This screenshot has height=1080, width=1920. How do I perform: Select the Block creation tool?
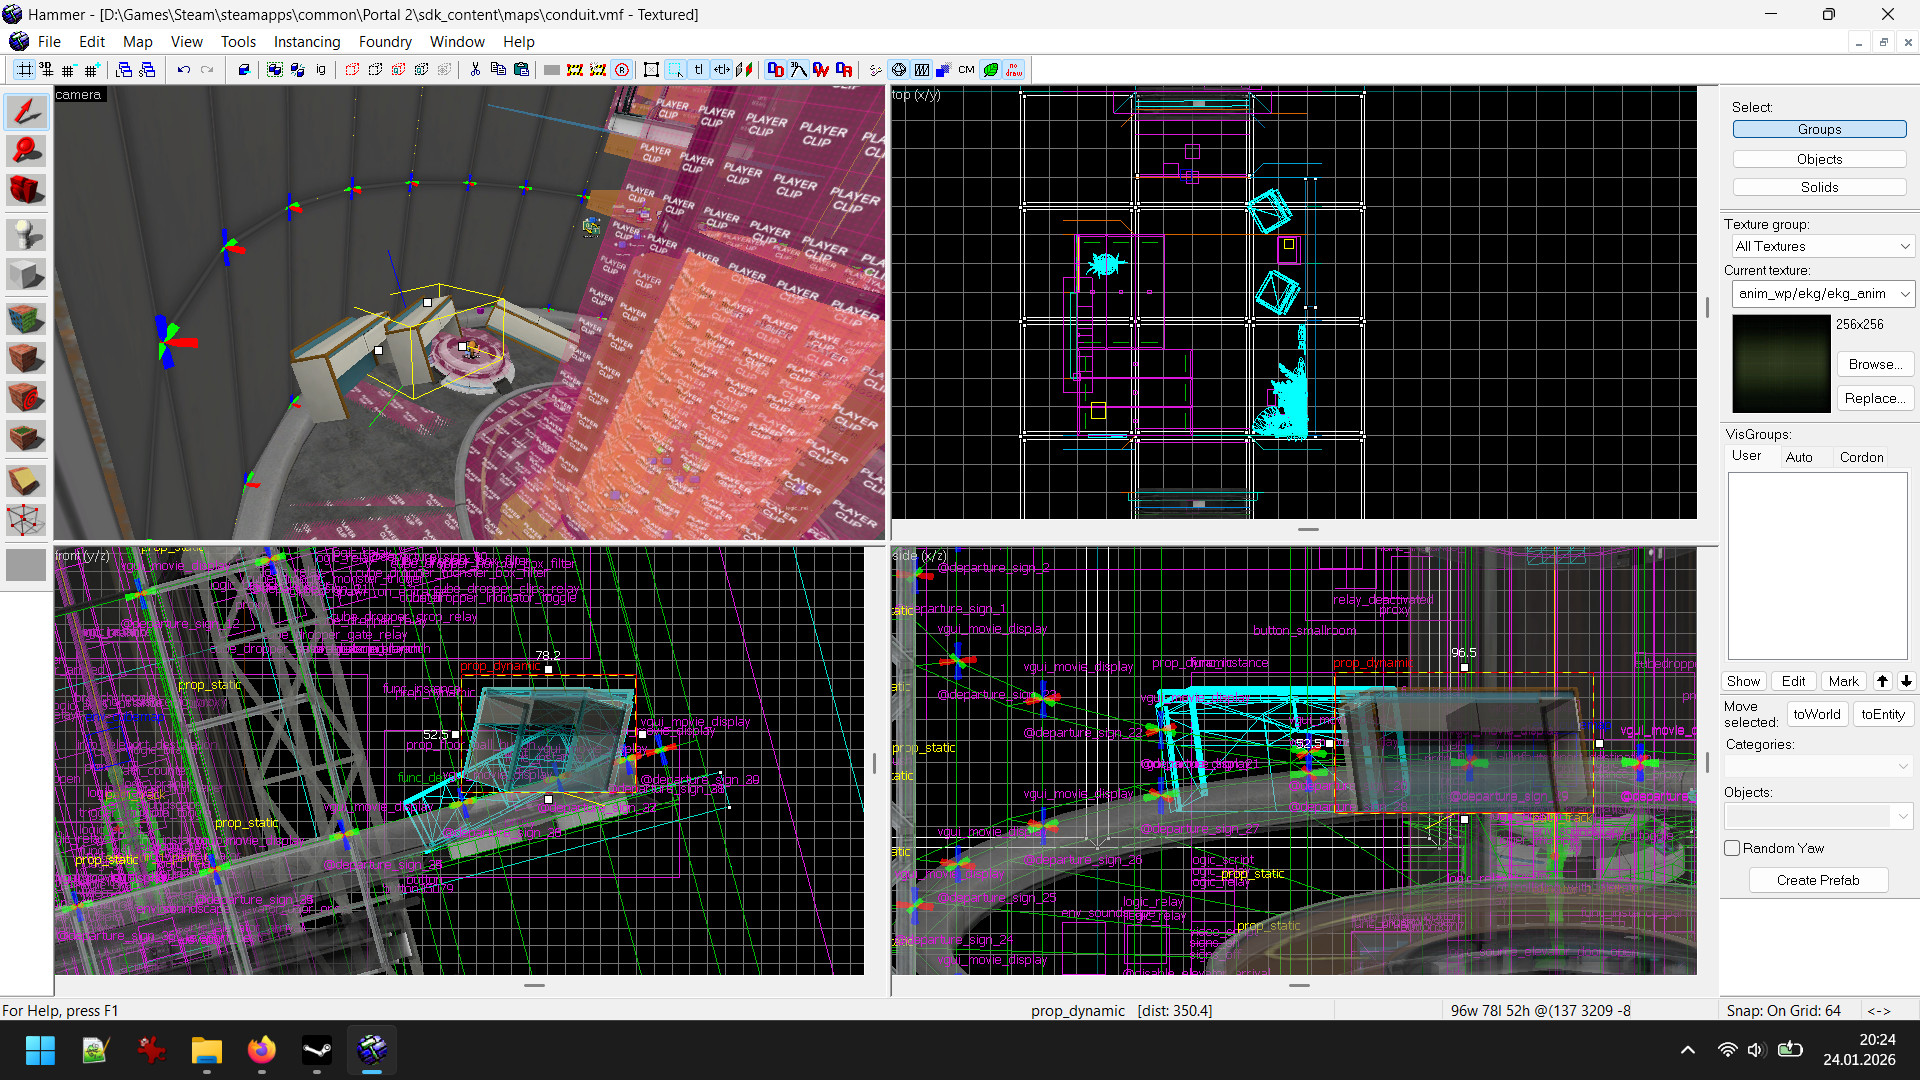26,275
